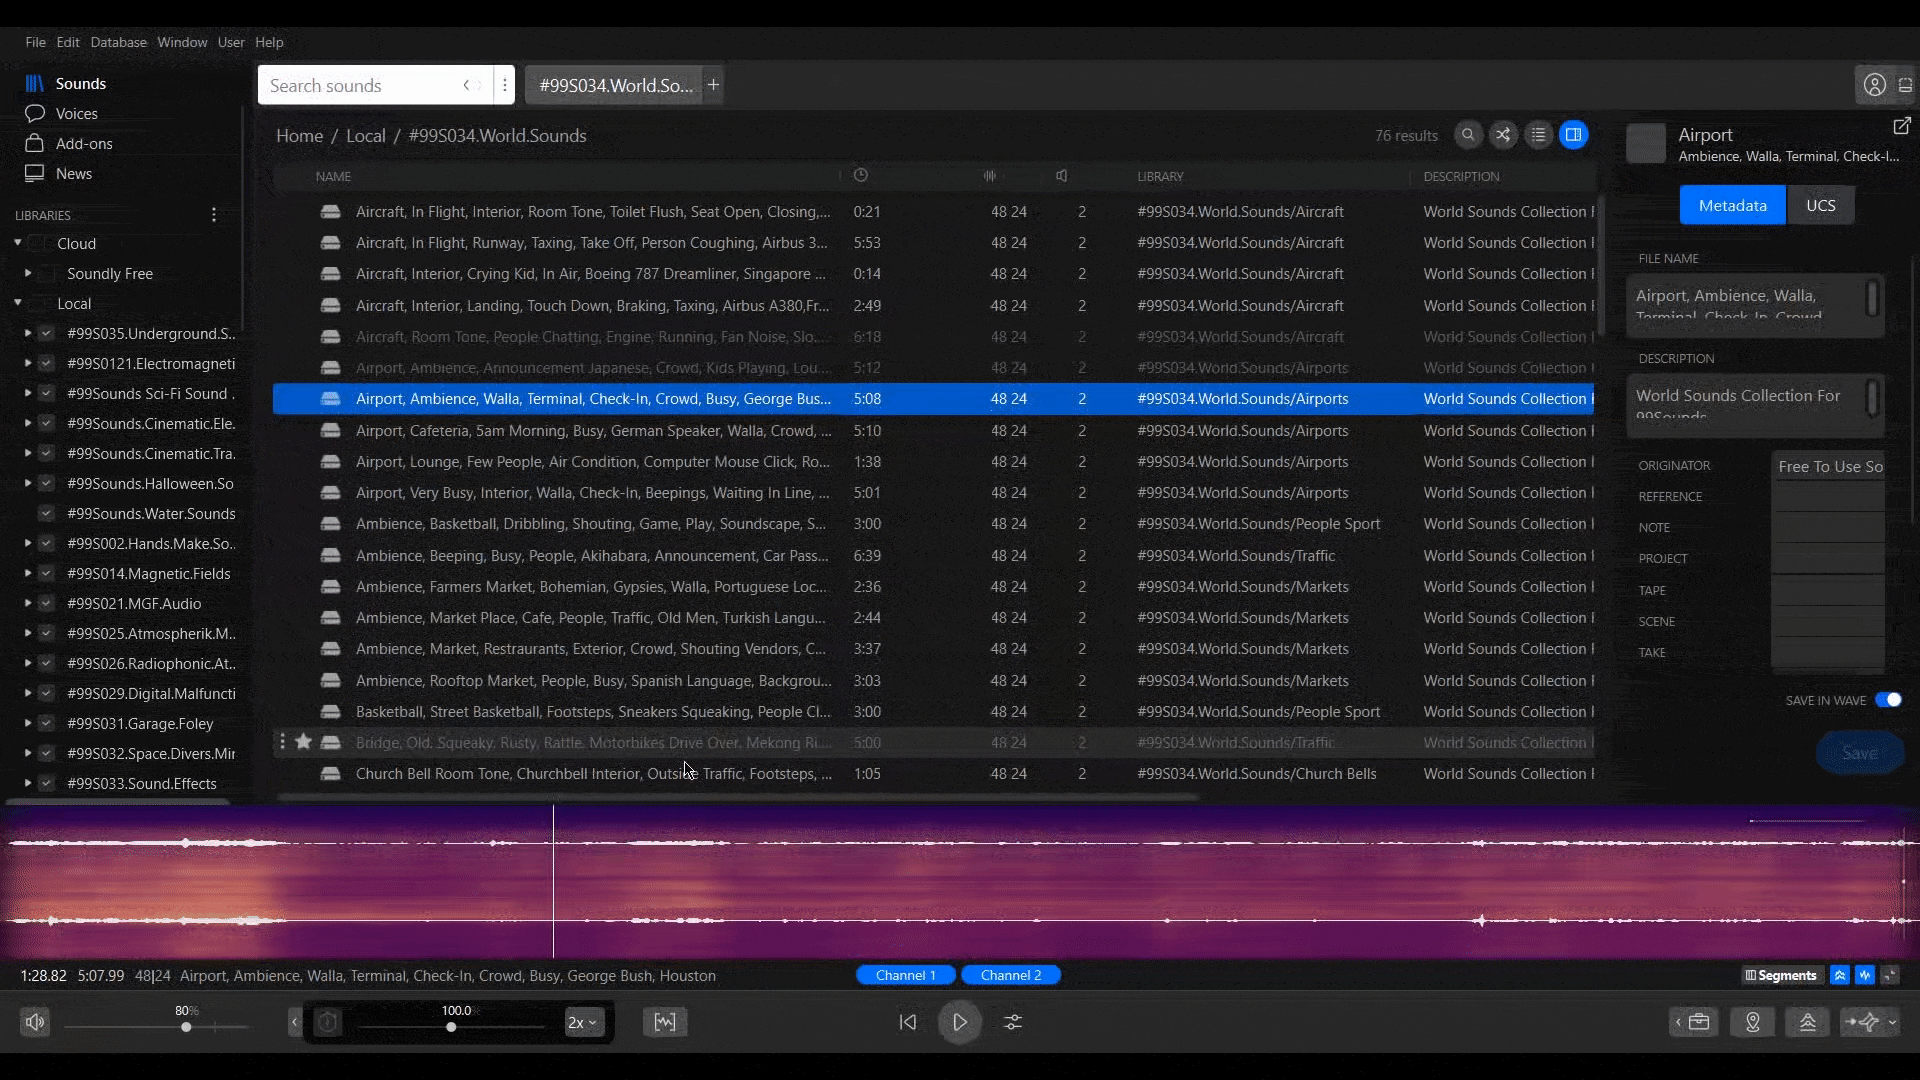Viewport: 1920px width, 1080px height.
Task: Switch to list view icon
Action: pyautogui.click(x=1538, y=135)
